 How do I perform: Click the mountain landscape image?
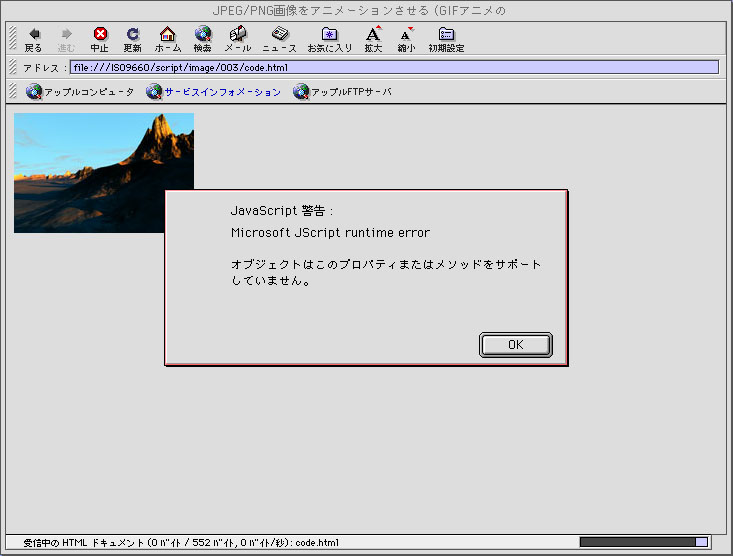tap(104, 173)
